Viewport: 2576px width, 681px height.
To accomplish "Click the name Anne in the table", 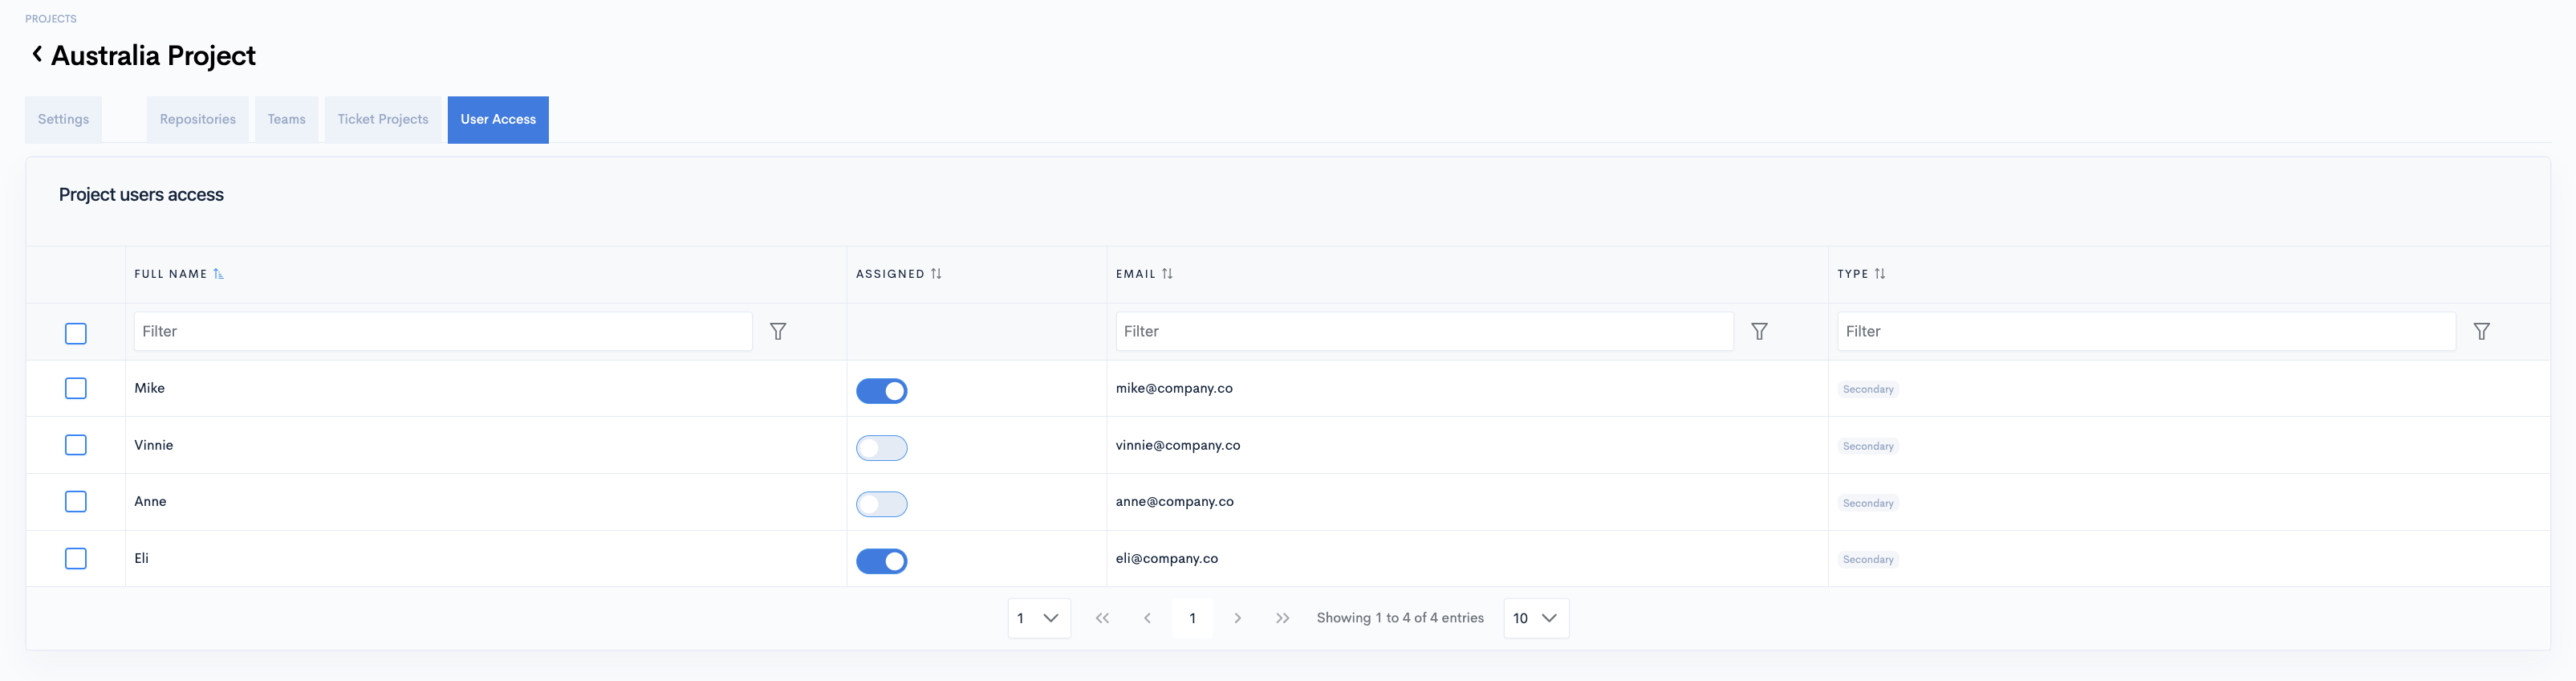I will pos(150,501).
